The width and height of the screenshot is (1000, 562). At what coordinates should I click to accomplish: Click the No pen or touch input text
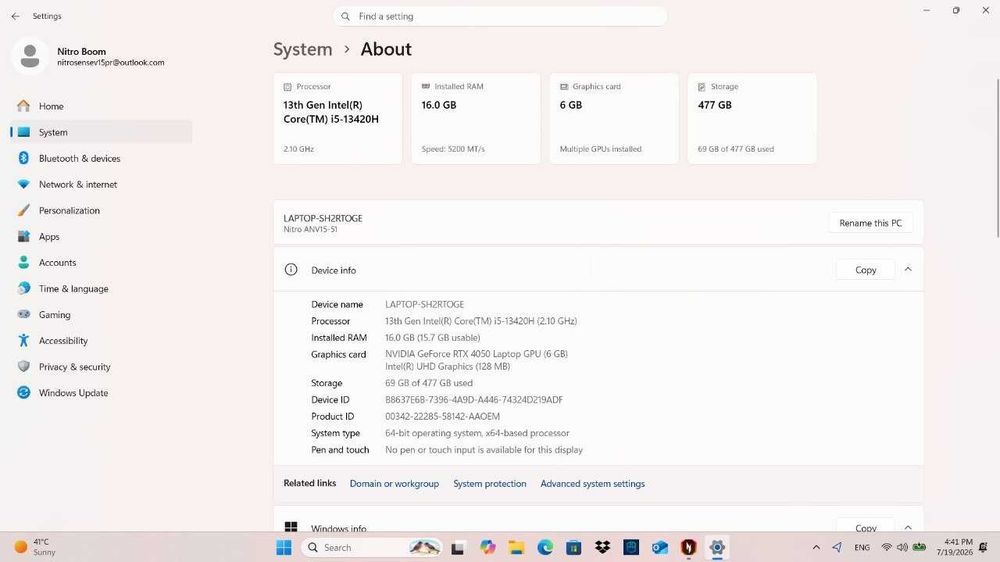click(484, 450)
